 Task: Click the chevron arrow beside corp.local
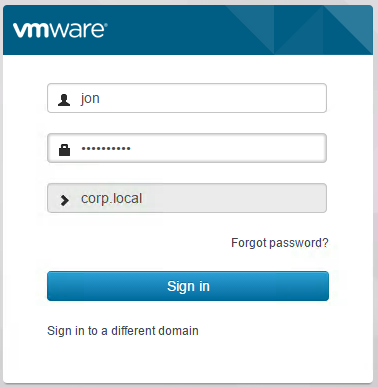coord(65,200)
